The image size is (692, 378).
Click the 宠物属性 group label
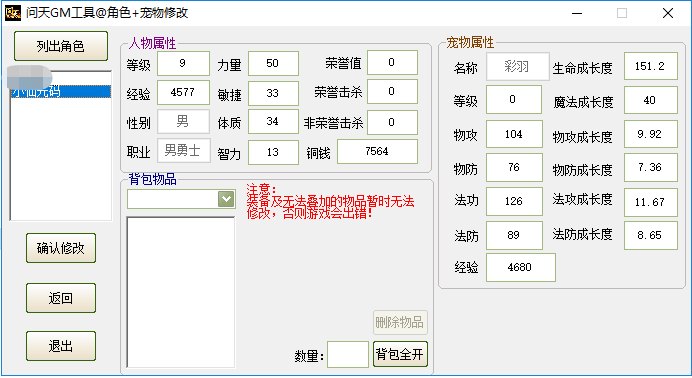tap(470, 42)
